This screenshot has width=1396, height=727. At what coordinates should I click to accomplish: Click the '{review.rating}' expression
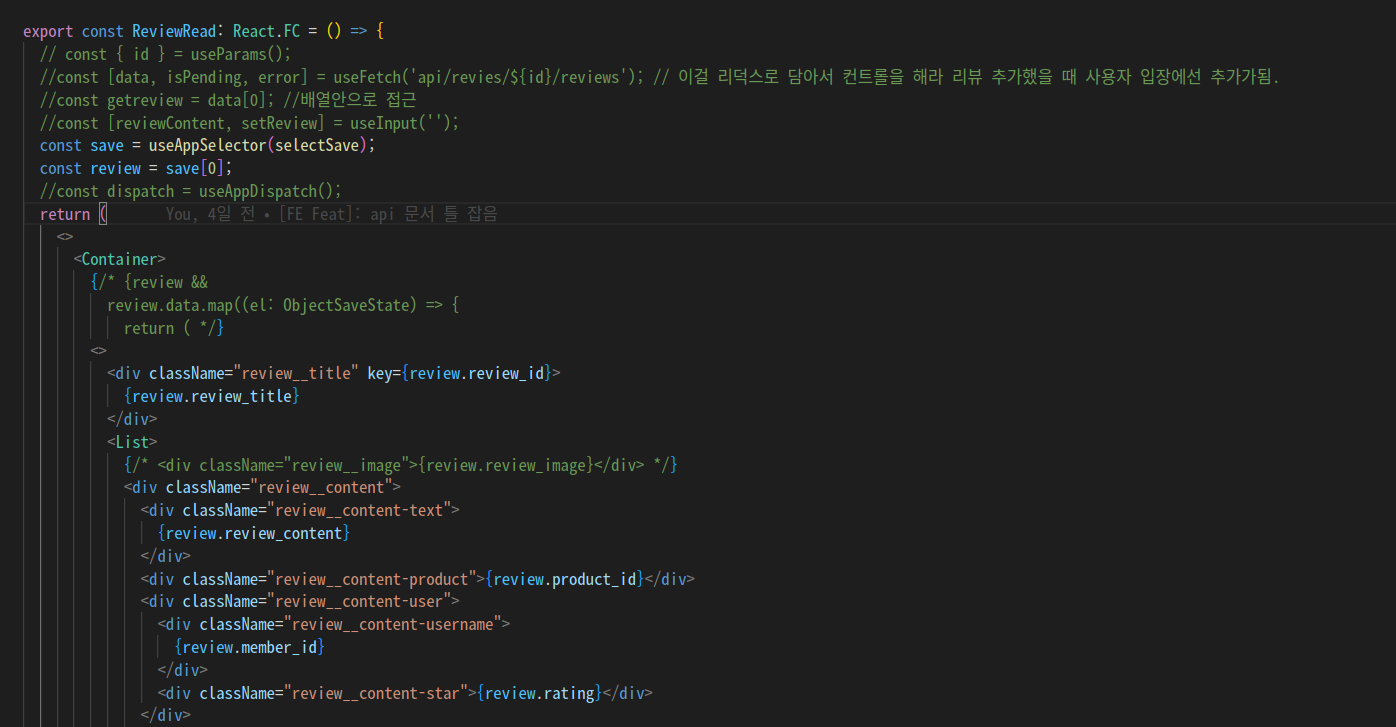[x=538, y=693]
